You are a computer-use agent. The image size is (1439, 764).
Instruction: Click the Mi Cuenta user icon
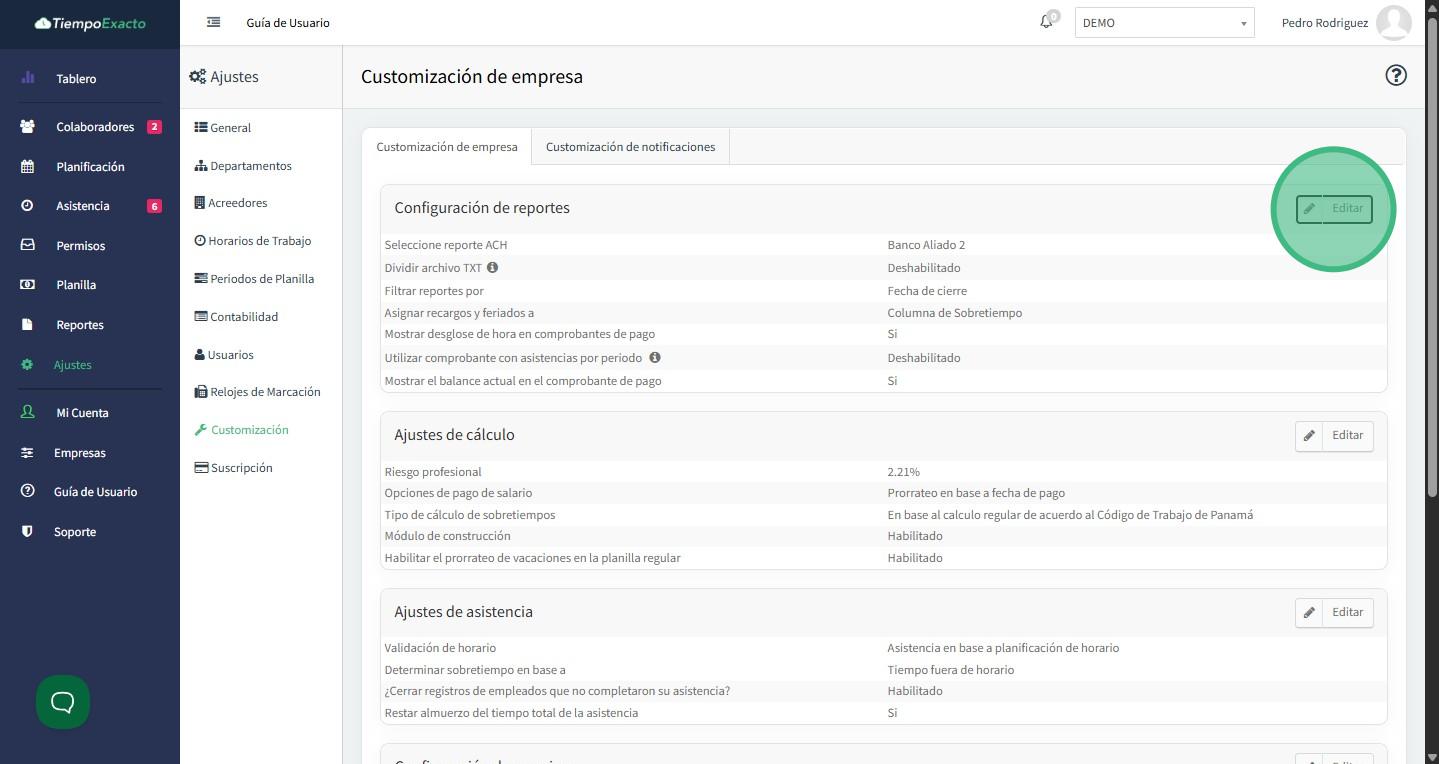[x=27, y=412]
